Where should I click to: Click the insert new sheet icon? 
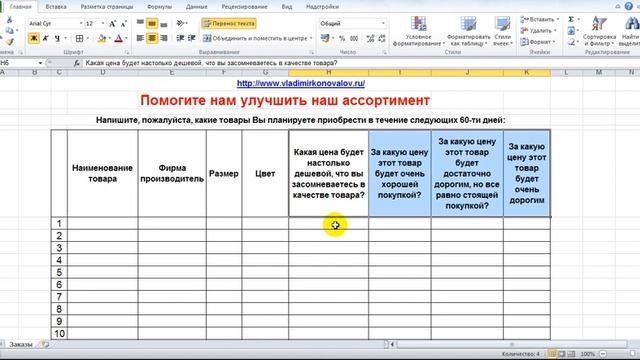coord(45,344)
